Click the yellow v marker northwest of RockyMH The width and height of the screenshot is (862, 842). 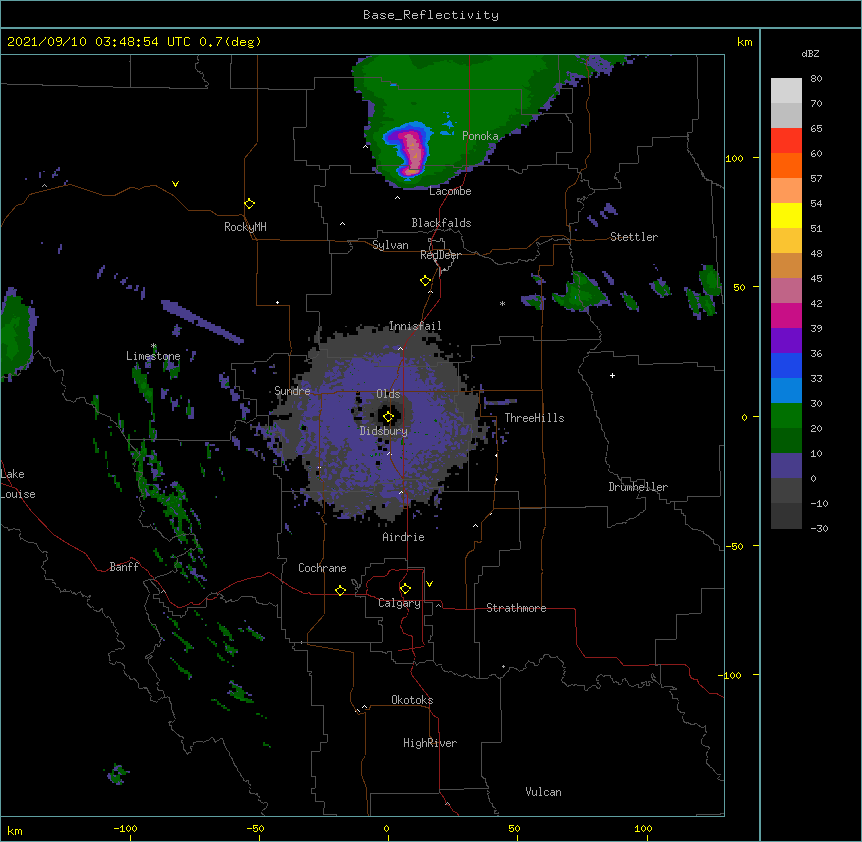tap(175, 184)
